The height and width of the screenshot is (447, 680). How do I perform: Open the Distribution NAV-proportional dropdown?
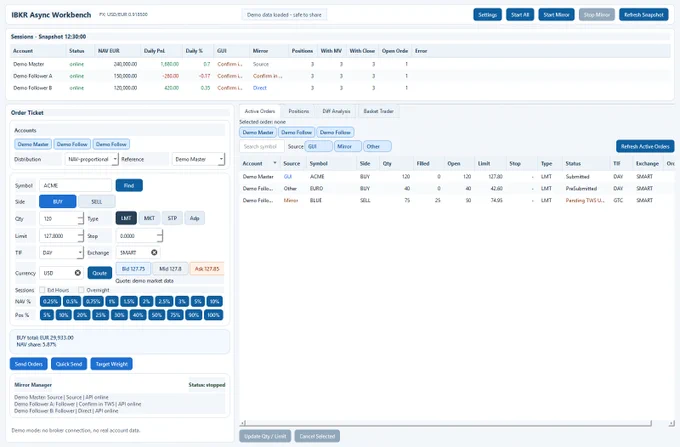[92, 159]
